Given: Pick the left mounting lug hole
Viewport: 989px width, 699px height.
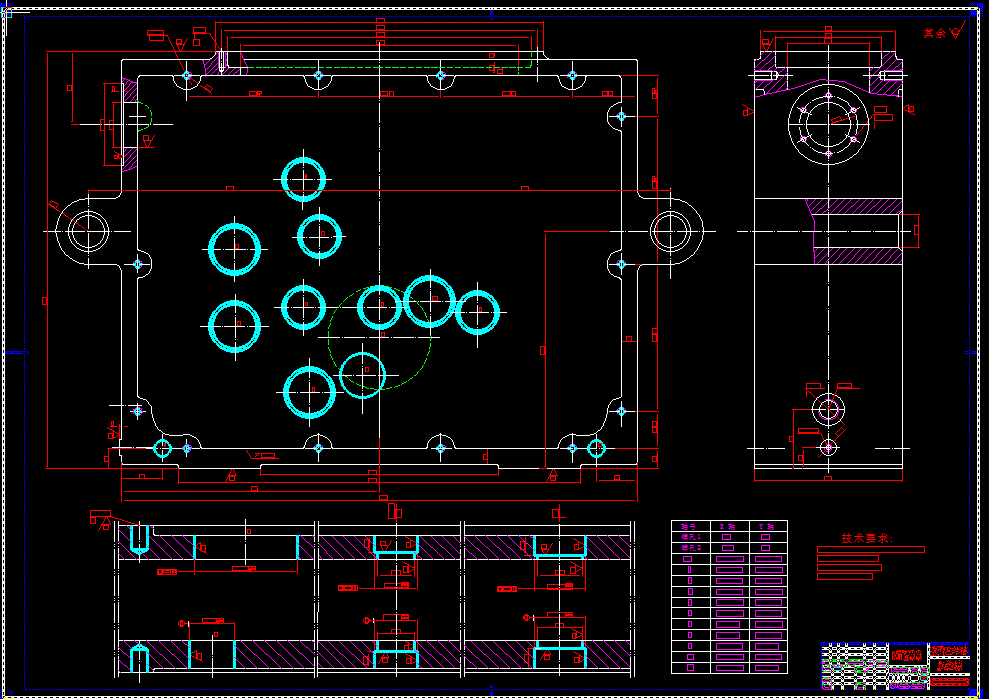Looking at the screenshot, I should pos(88,231).
